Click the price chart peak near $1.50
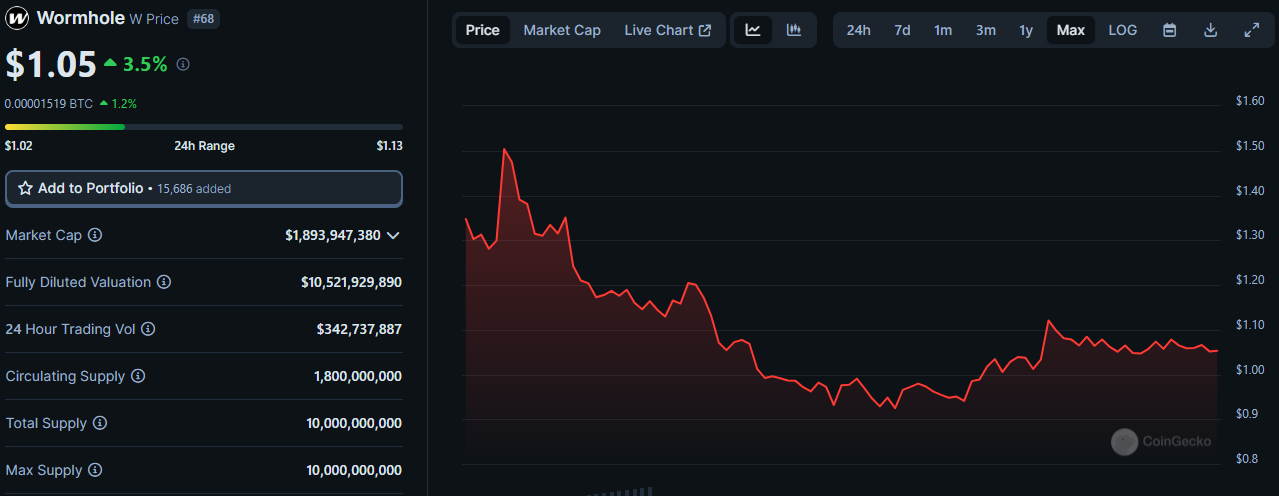 click(x=504, y=149)
